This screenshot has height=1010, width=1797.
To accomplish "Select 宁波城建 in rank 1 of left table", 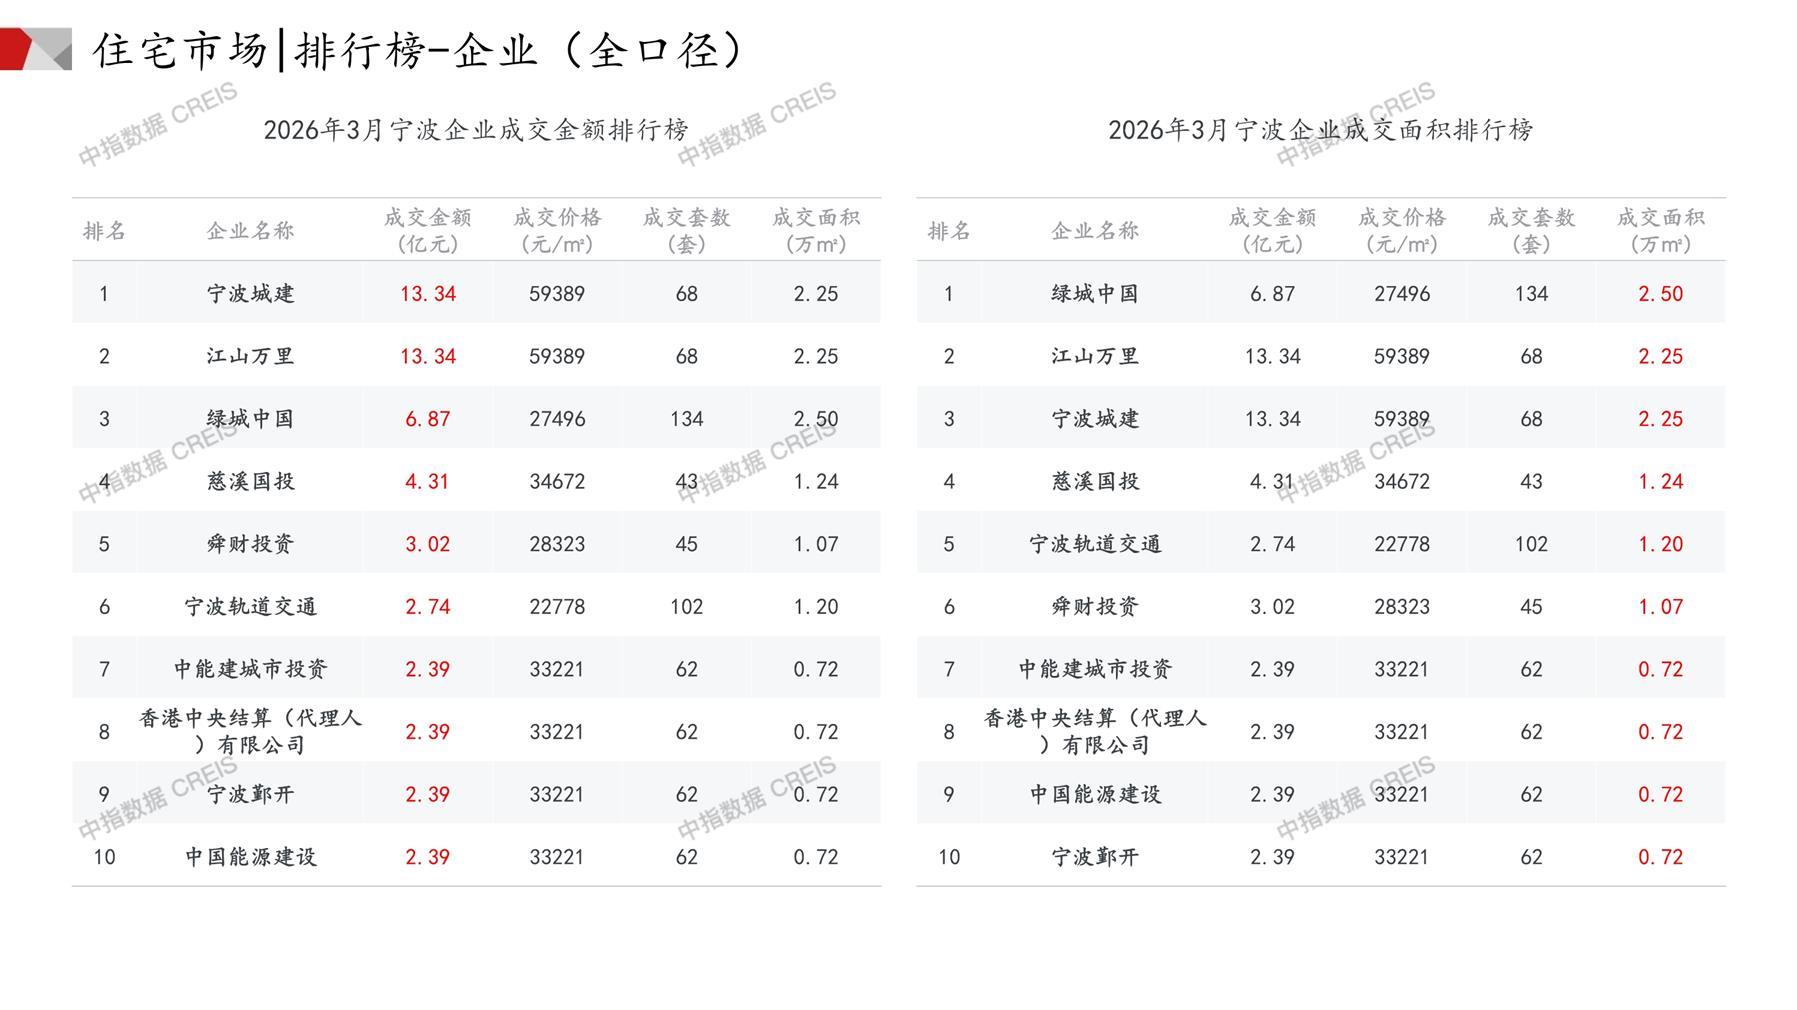I will pyautogui.click(x=250, y=294).
